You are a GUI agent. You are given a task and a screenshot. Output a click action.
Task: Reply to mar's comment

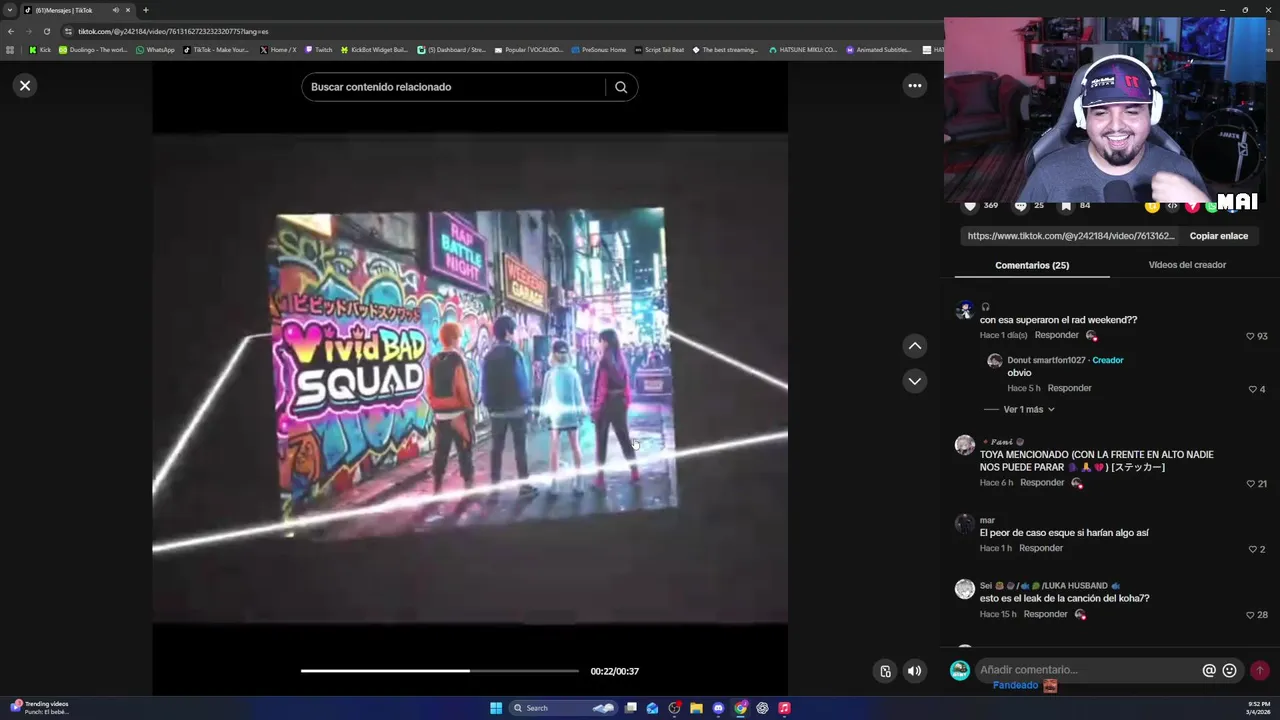pos(1041,548)
